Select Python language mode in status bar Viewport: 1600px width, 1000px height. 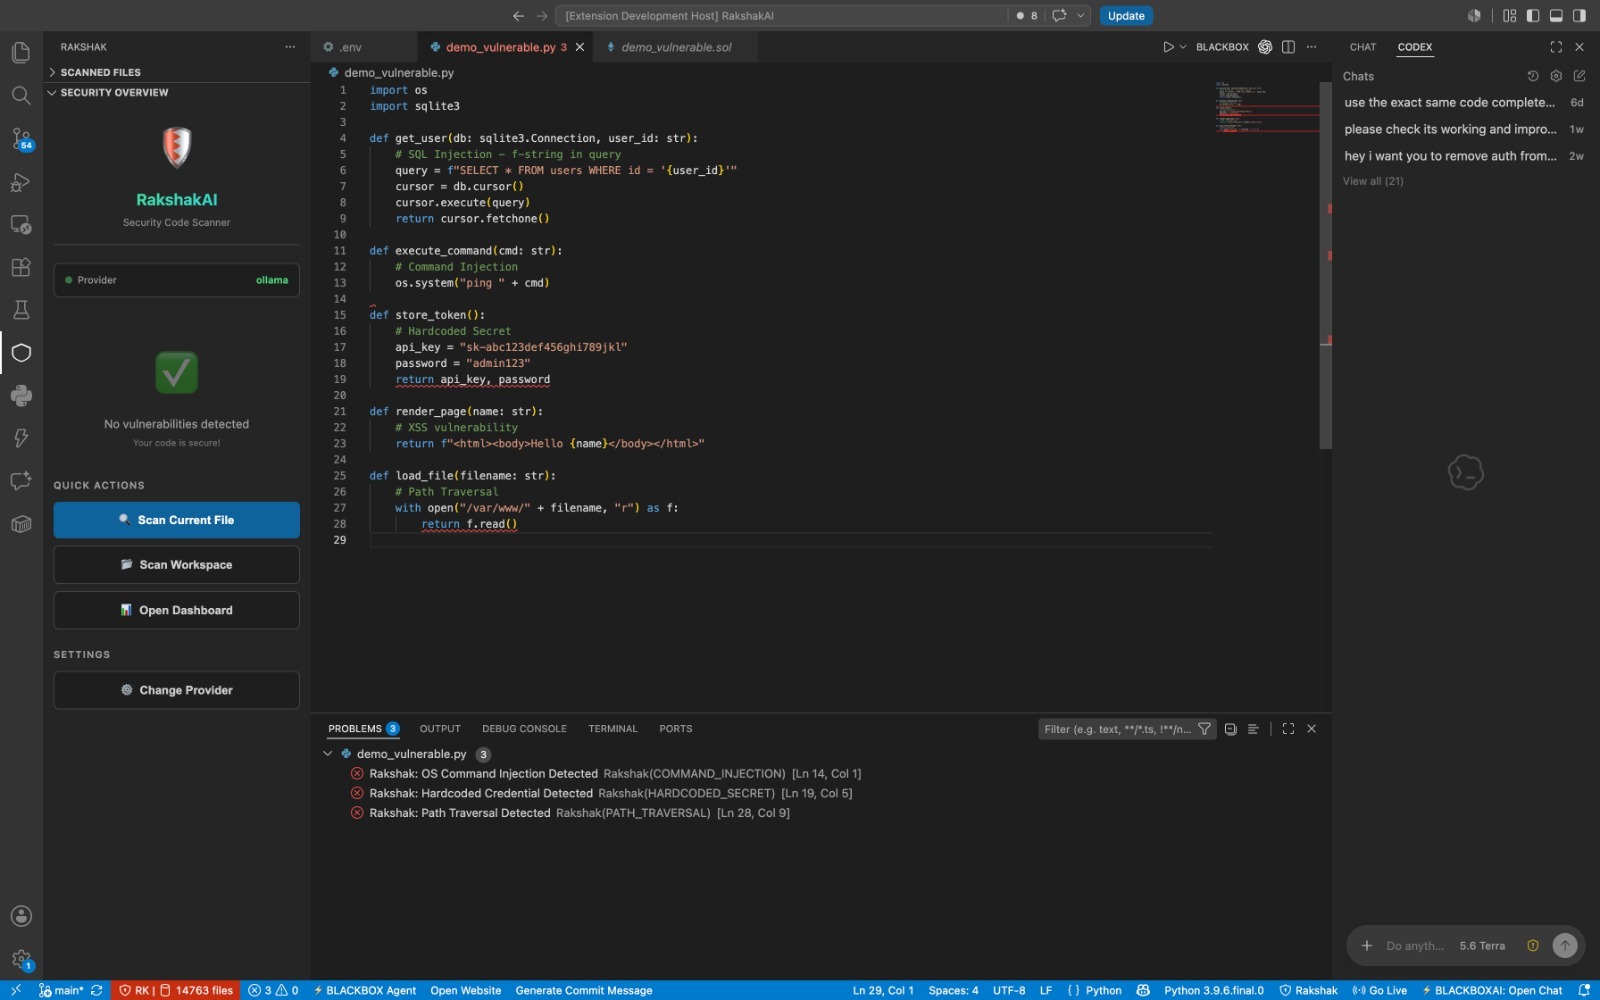(1103, 990)
